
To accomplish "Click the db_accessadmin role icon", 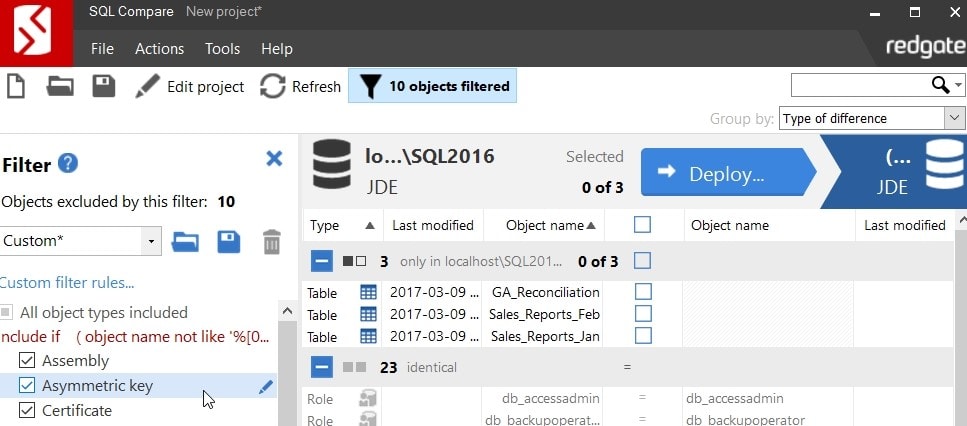I will (x=368, y=398).
